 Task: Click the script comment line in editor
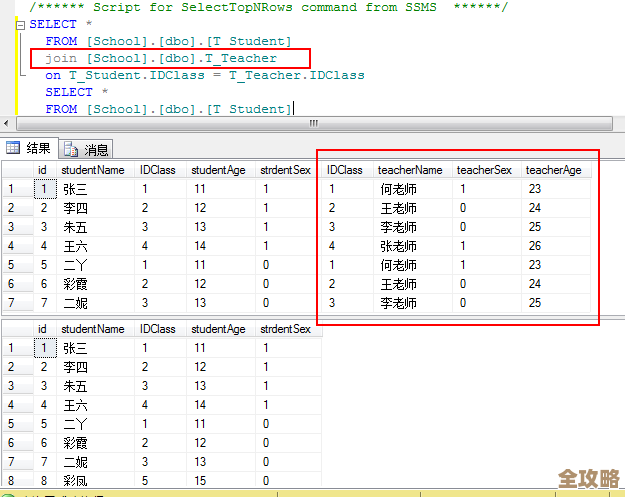pos(269,7)
